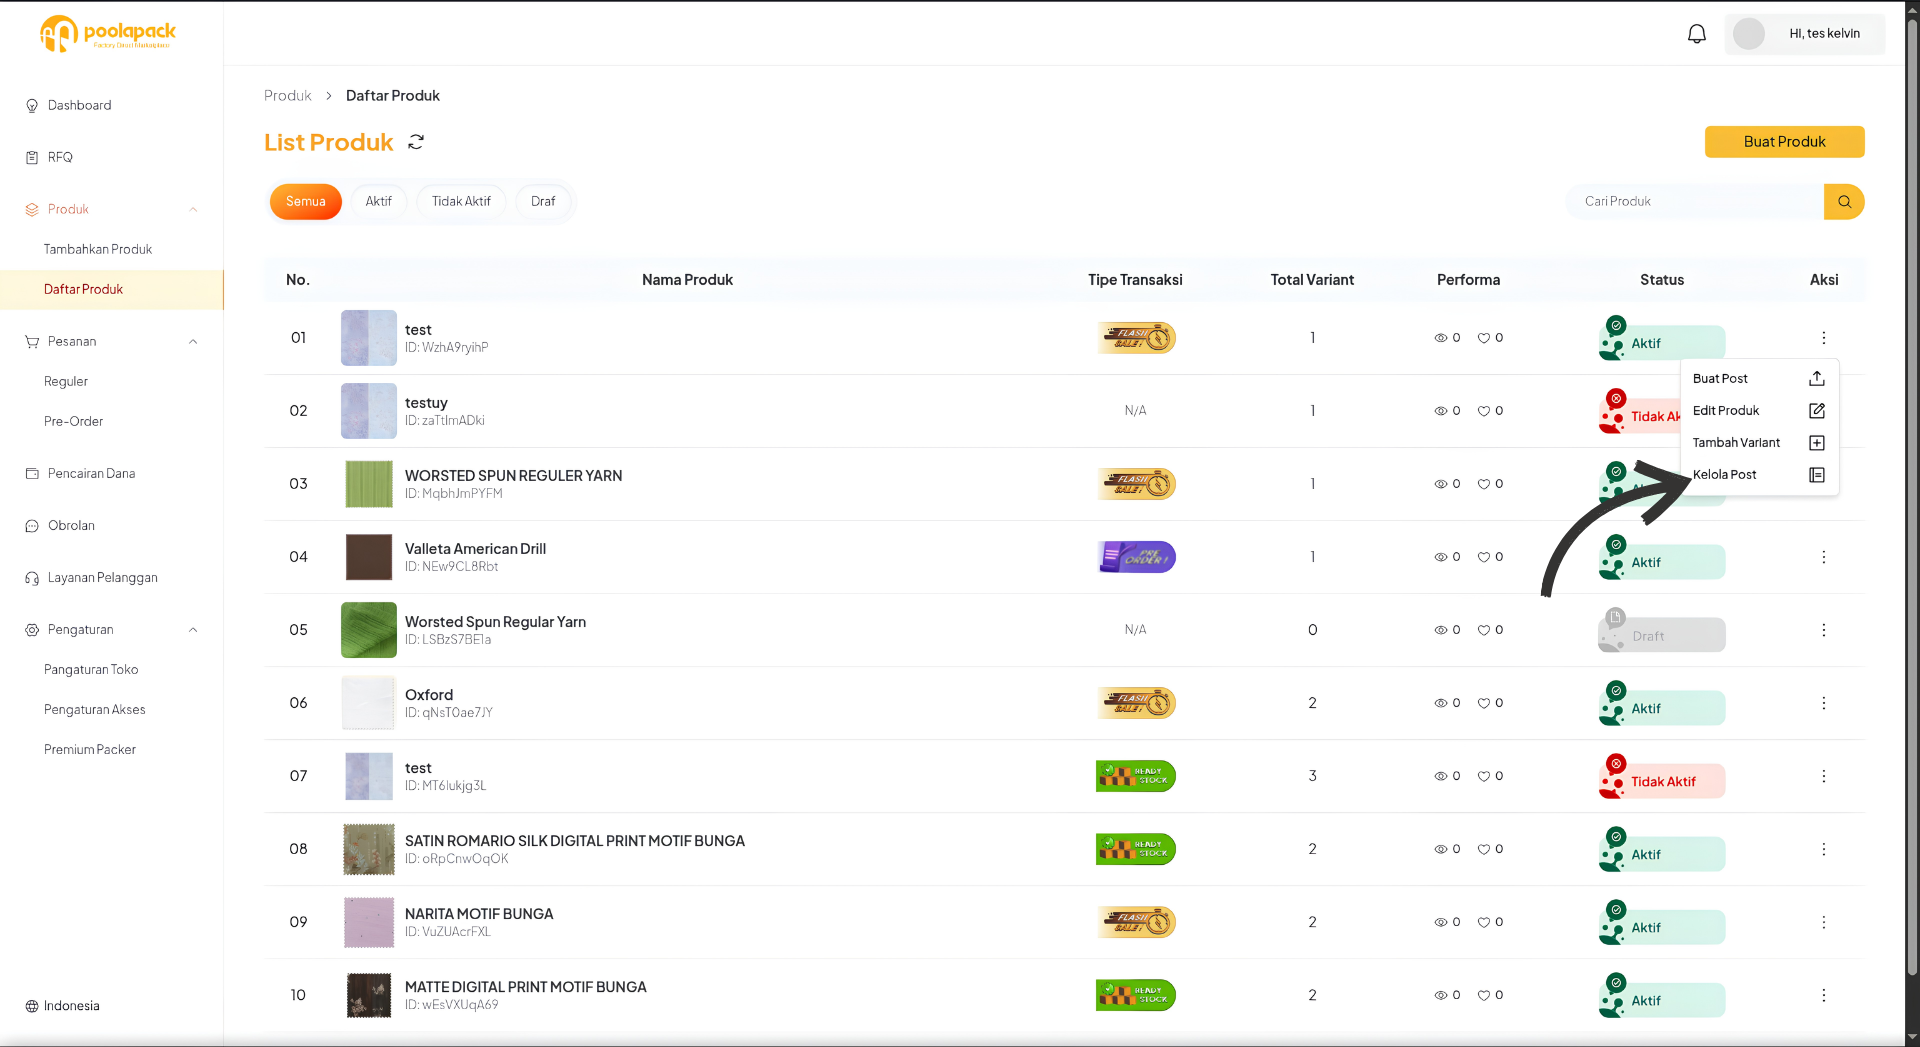Screen dimensions: 1920x1047
Task: Toggle Tidak Aktif status of row 07 test
Action: 1662,777
